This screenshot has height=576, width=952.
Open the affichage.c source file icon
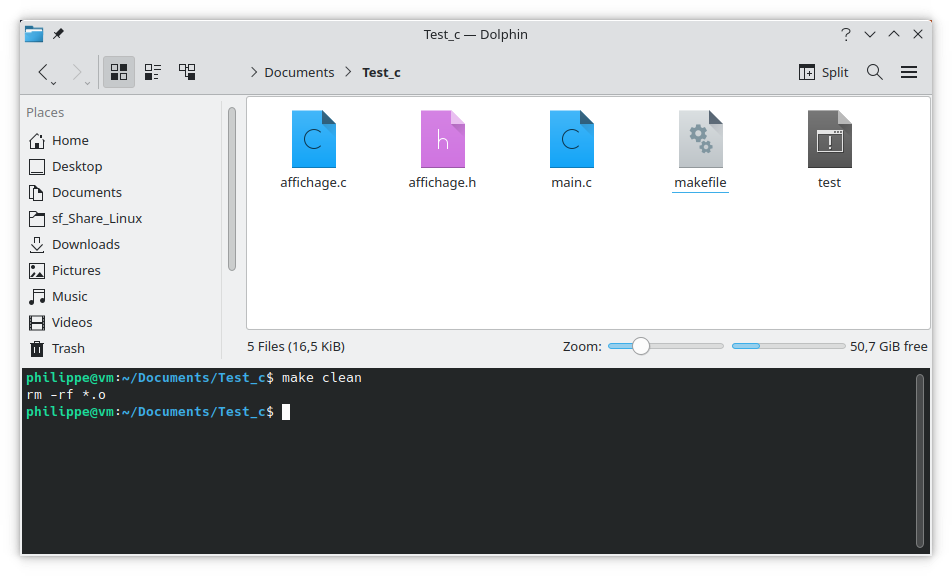[313, 139]
